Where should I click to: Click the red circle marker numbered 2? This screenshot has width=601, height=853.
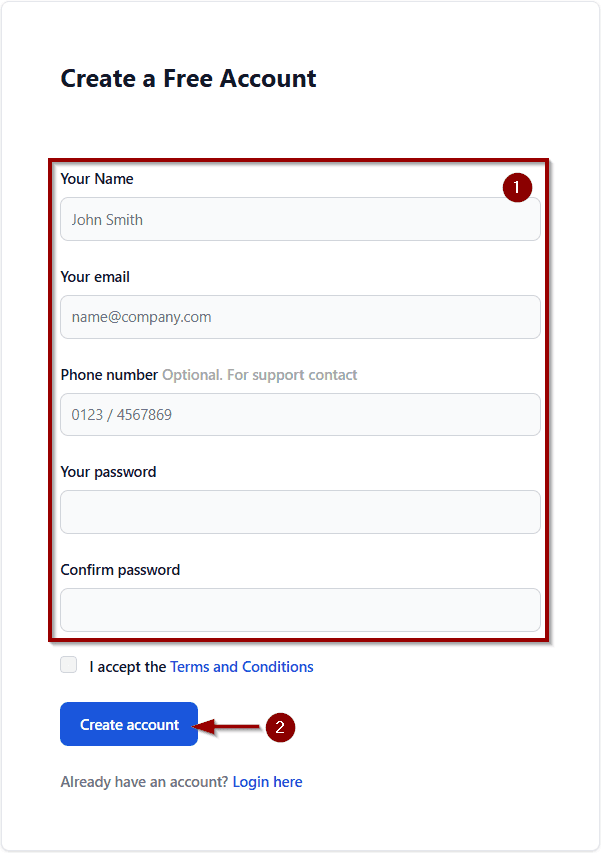[280, 728]
